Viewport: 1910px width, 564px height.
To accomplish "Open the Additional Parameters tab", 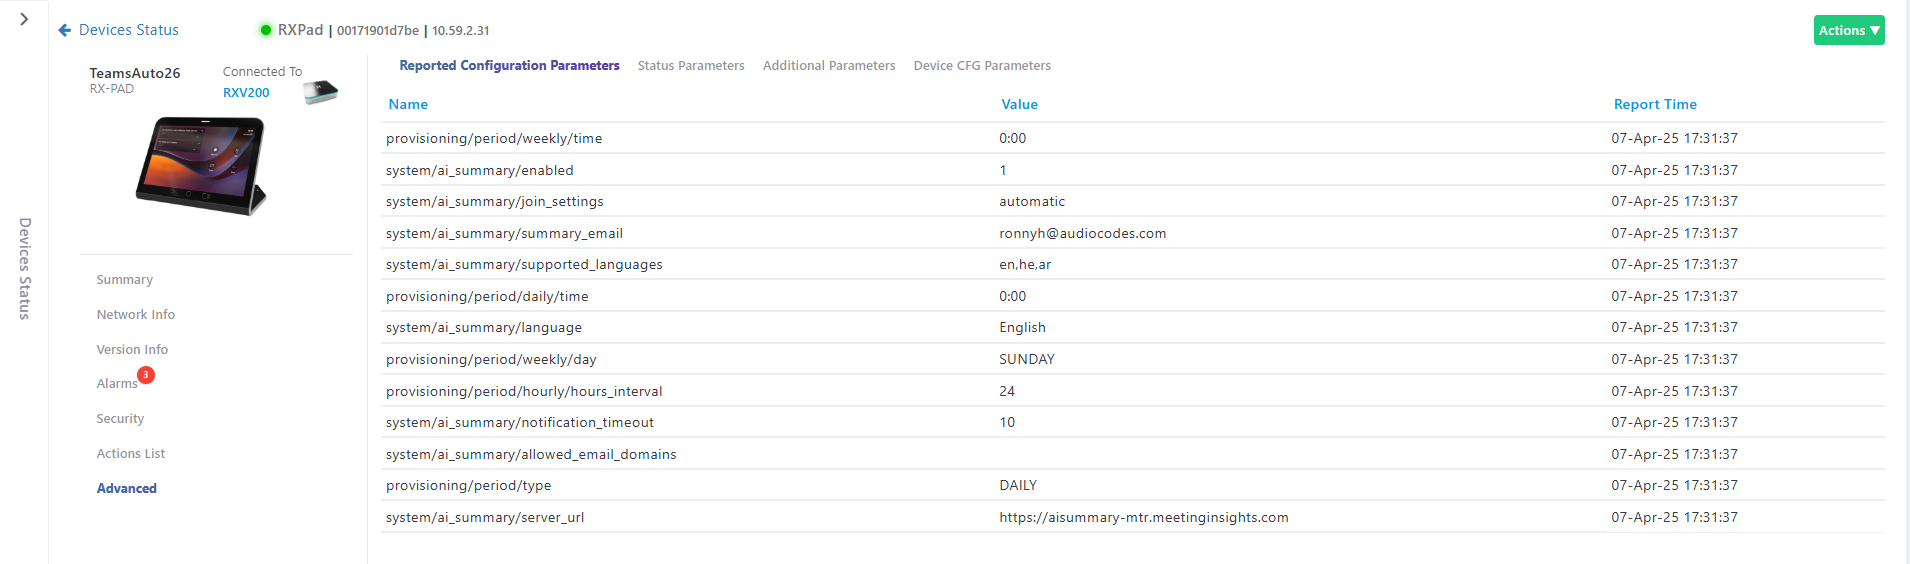I will pos(828,66).
